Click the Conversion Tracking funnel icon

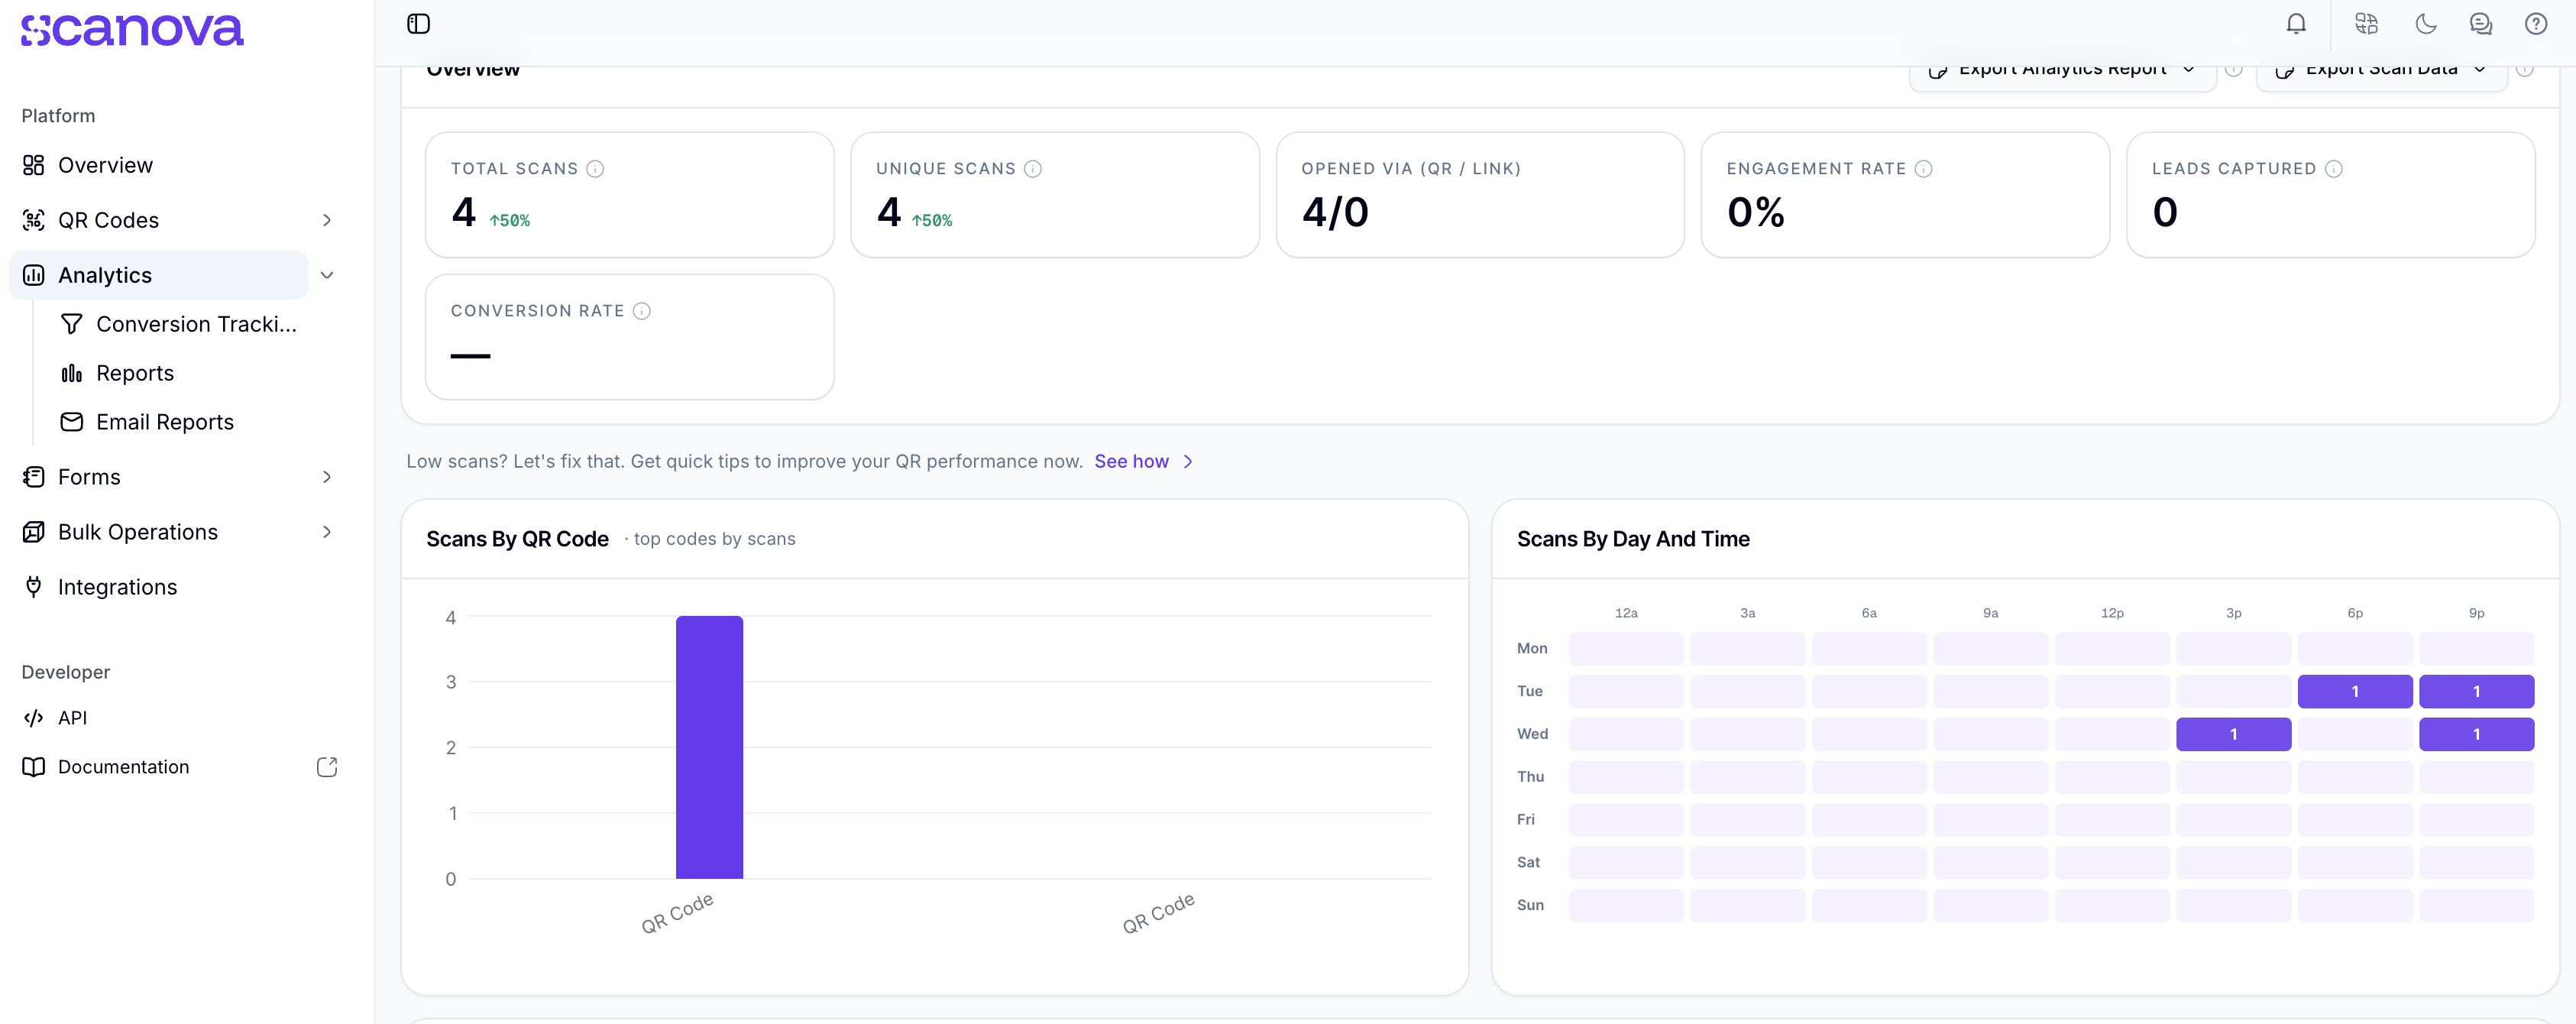pos(71,324)
